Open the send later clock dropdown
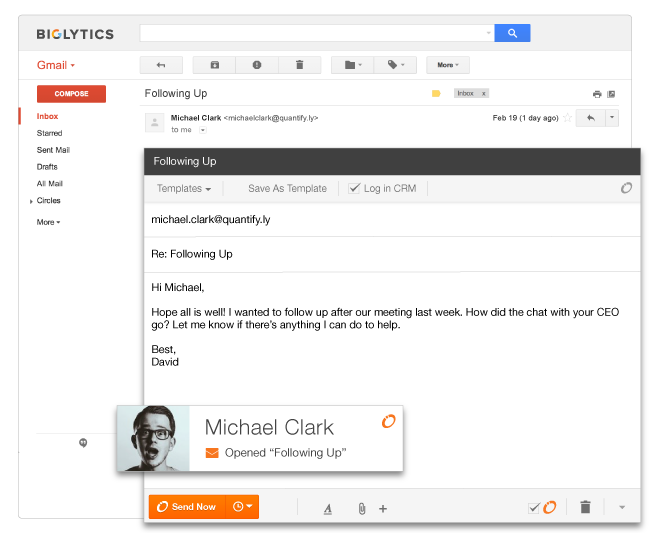The width and height of the screenshot is (650, 533). click(243, 507)
